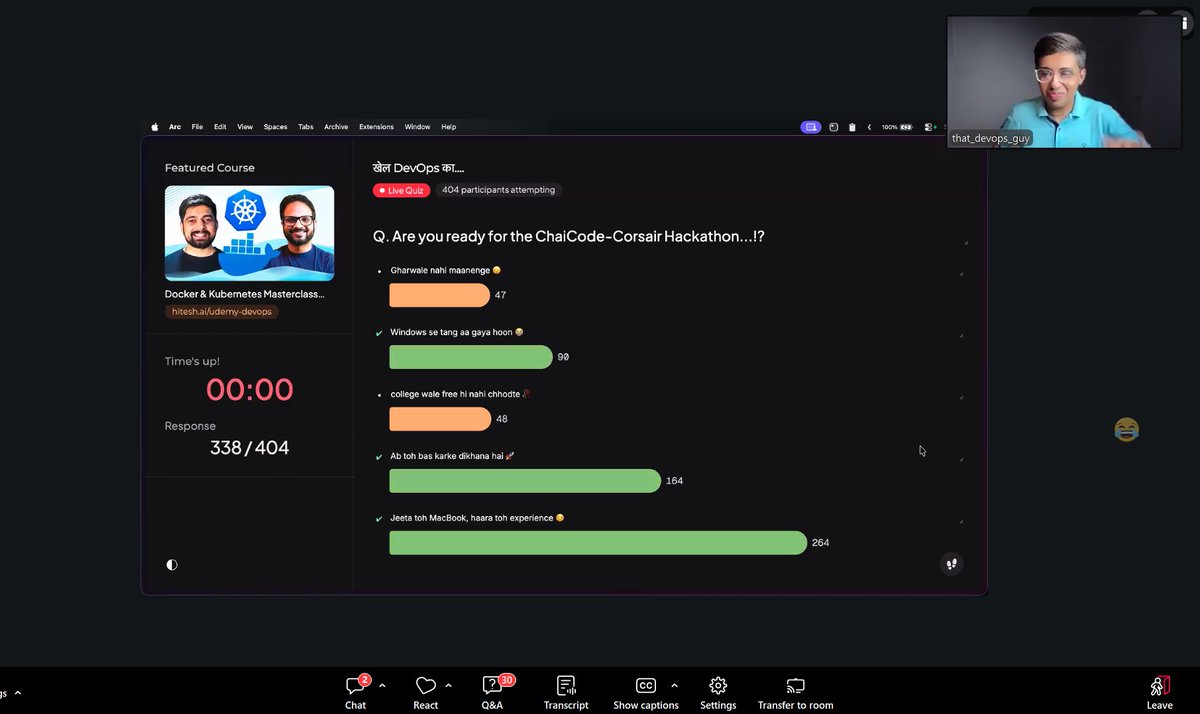Screen dimensions: 1200x714
Task: Click the 'Featured Course' heading
Action: [210, 168]
